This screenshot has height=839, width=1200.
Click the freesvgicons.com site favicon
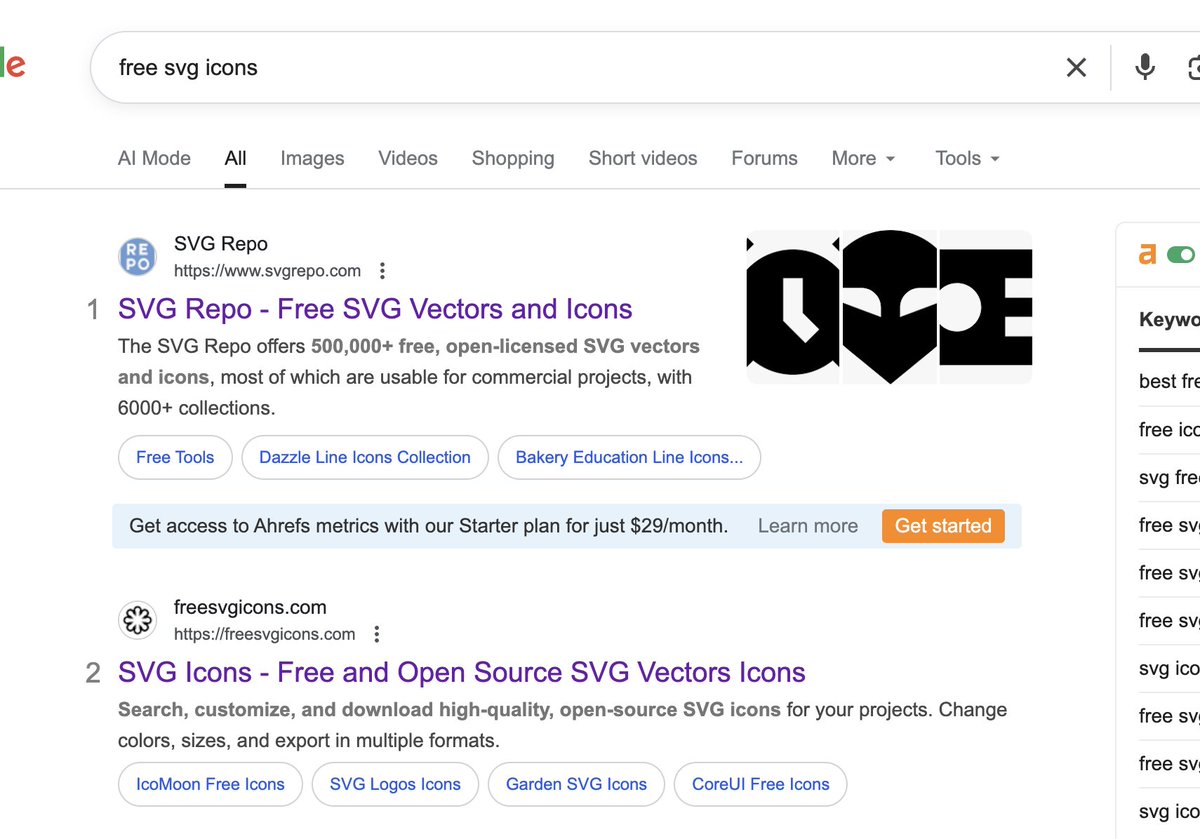pos(137,620)
